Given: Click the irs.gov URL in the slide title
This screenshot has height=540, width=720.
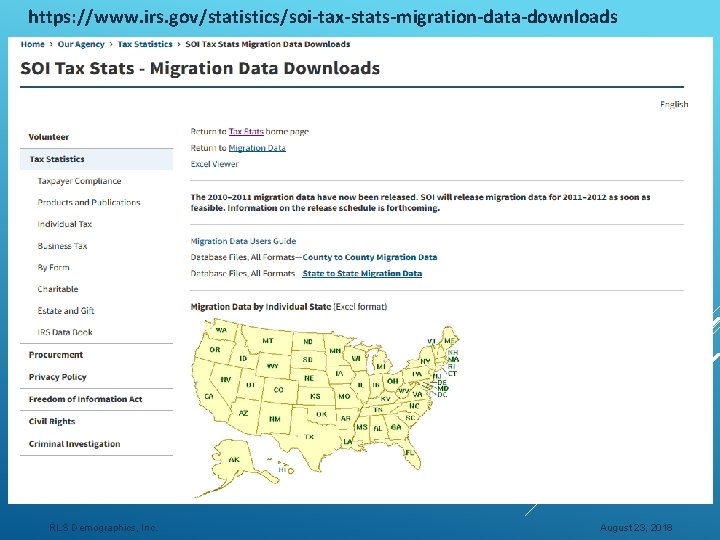Looking at the screenshot, I should (322, 17).
